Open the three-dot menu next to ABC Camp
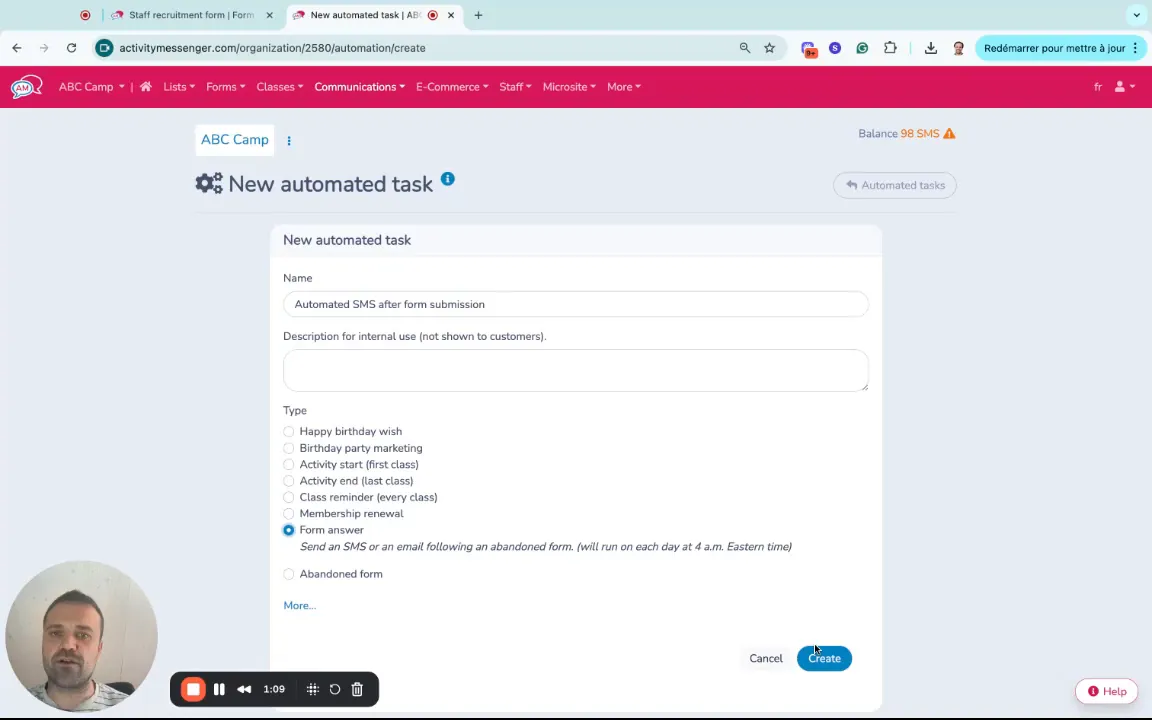 289,141
